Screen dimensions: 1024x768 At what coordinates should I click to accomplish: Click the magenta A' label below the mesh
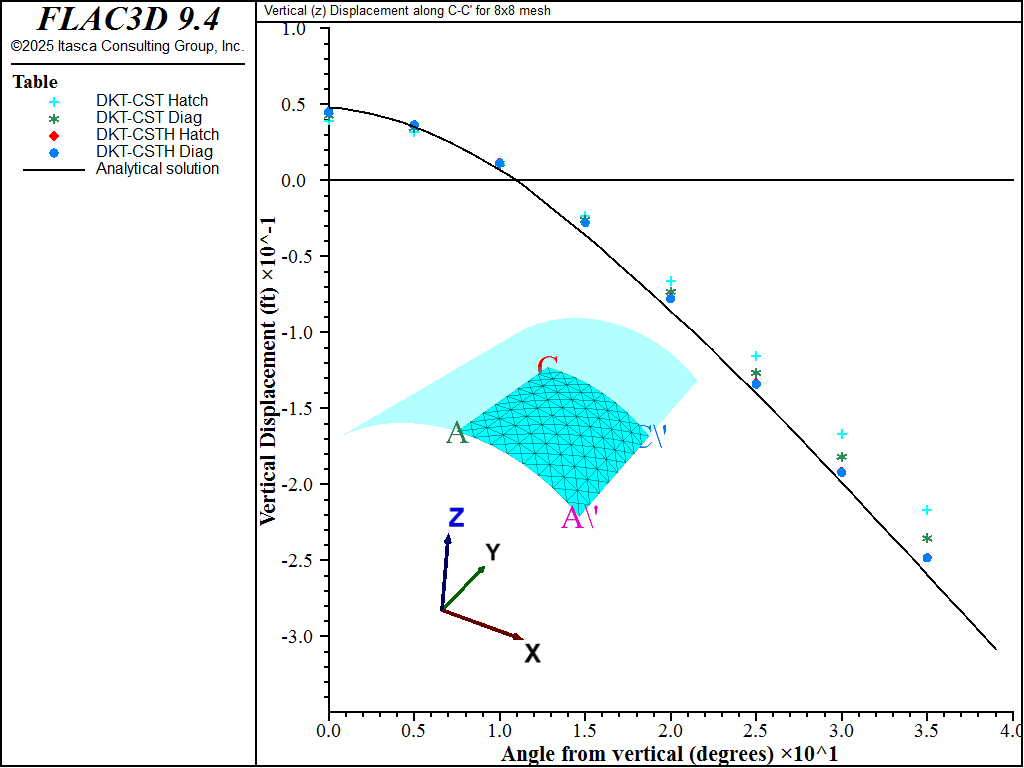(x=577, y=518)
